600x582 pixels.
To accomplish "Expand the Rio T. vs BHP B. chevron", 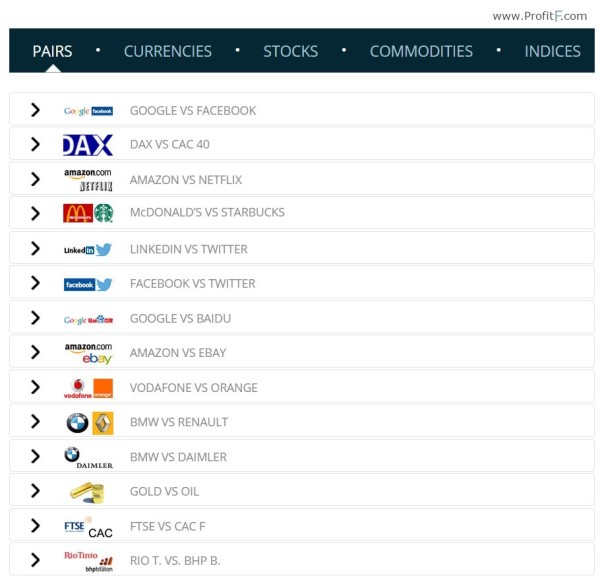I will [35, 560].
